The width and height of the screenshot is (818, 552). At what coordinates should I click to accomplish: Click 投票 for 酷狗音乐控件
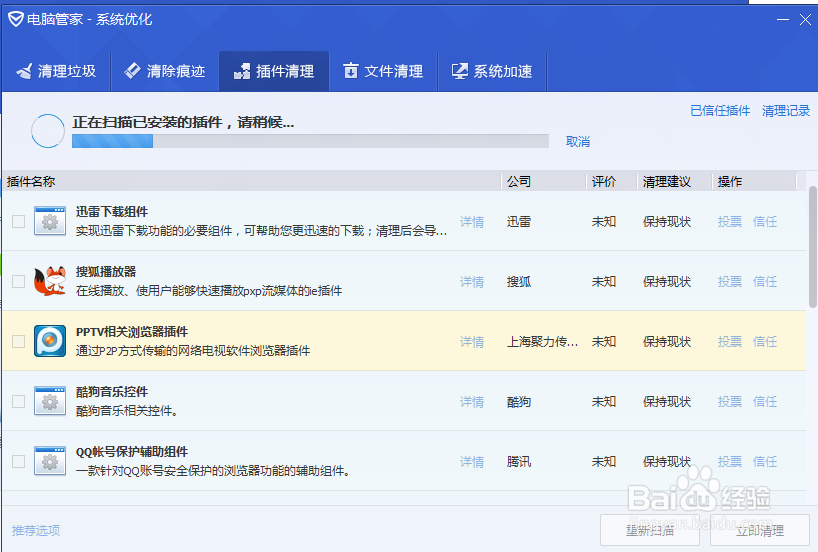coord(730,402)
